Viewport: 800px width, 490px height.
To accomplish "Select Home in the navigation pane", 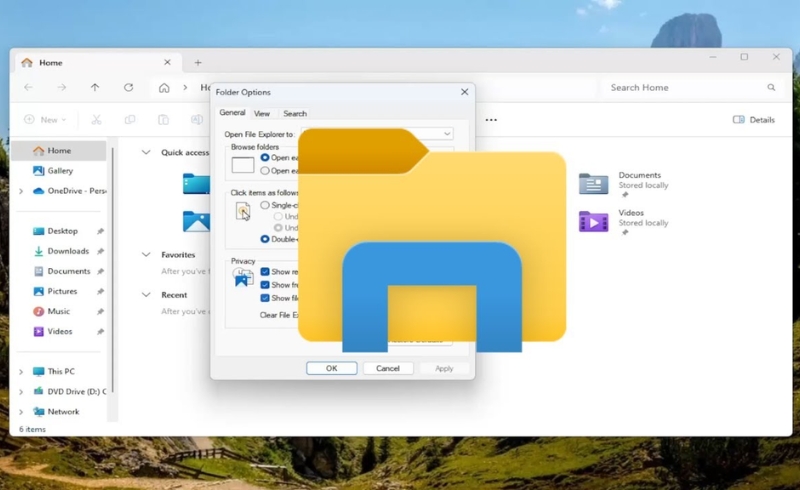I will pyautogui.click(x=59, y=151).
